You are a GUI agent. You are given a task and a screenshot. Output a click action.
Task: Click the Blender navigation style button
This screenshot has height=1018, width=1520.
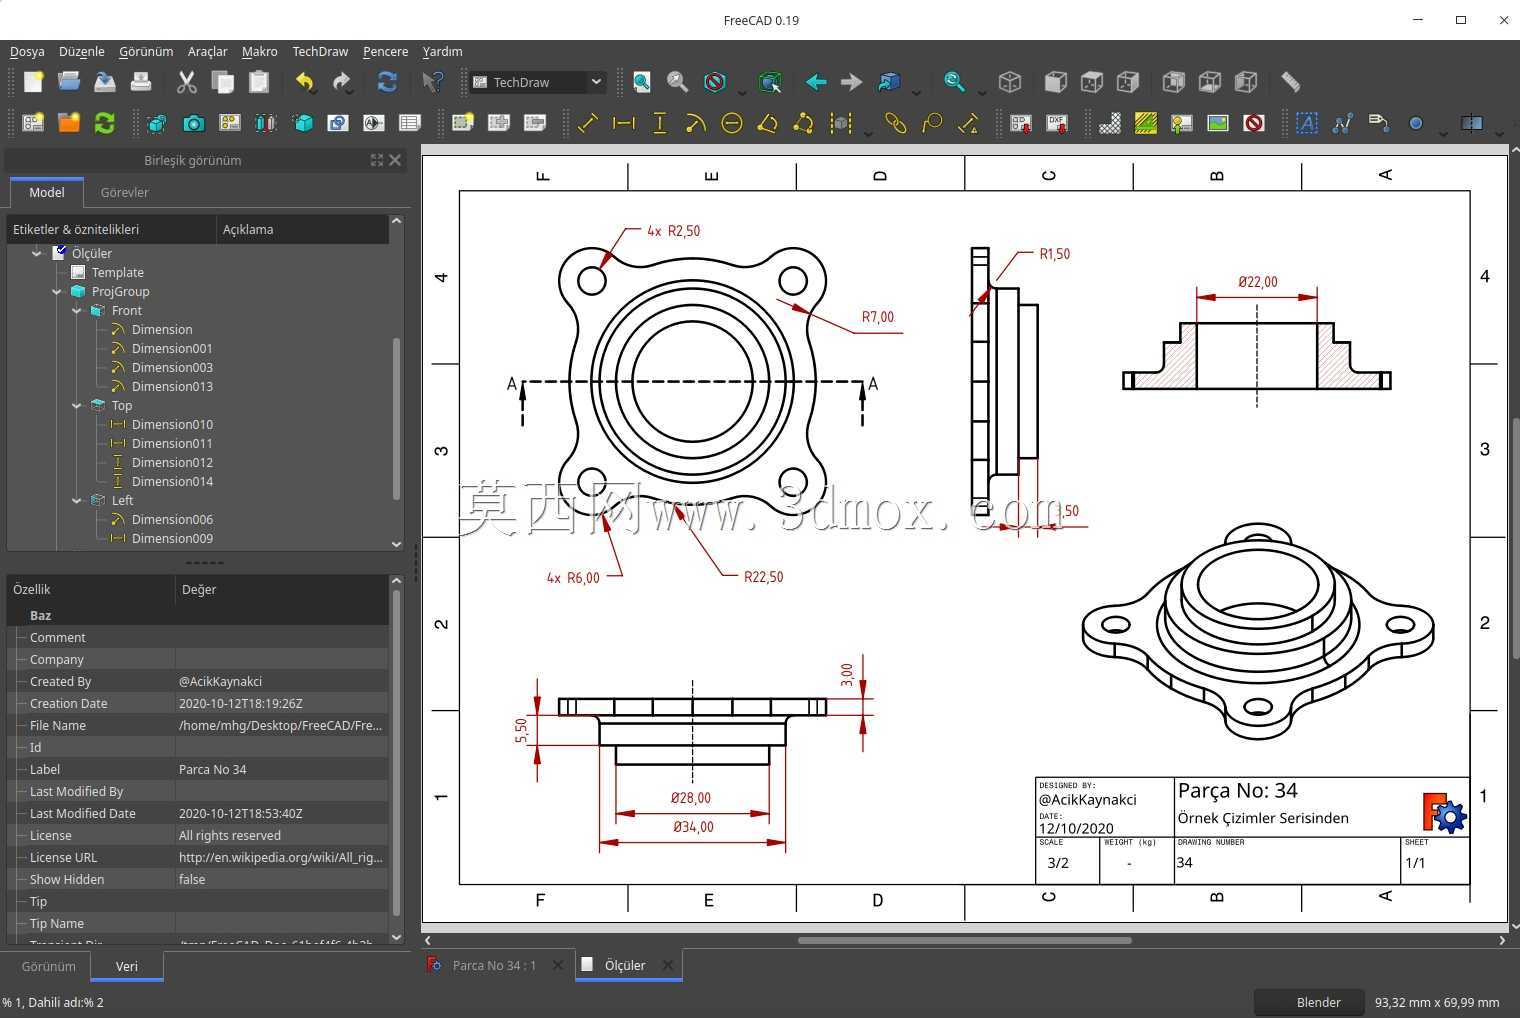pyautogui.click(x=1308, y=1002)
